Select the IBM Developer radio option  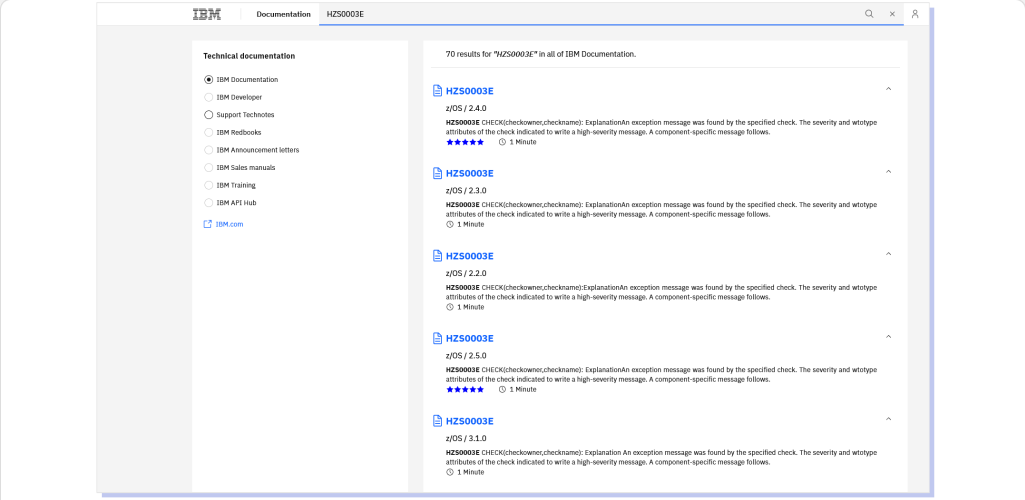tap(209, 97)
